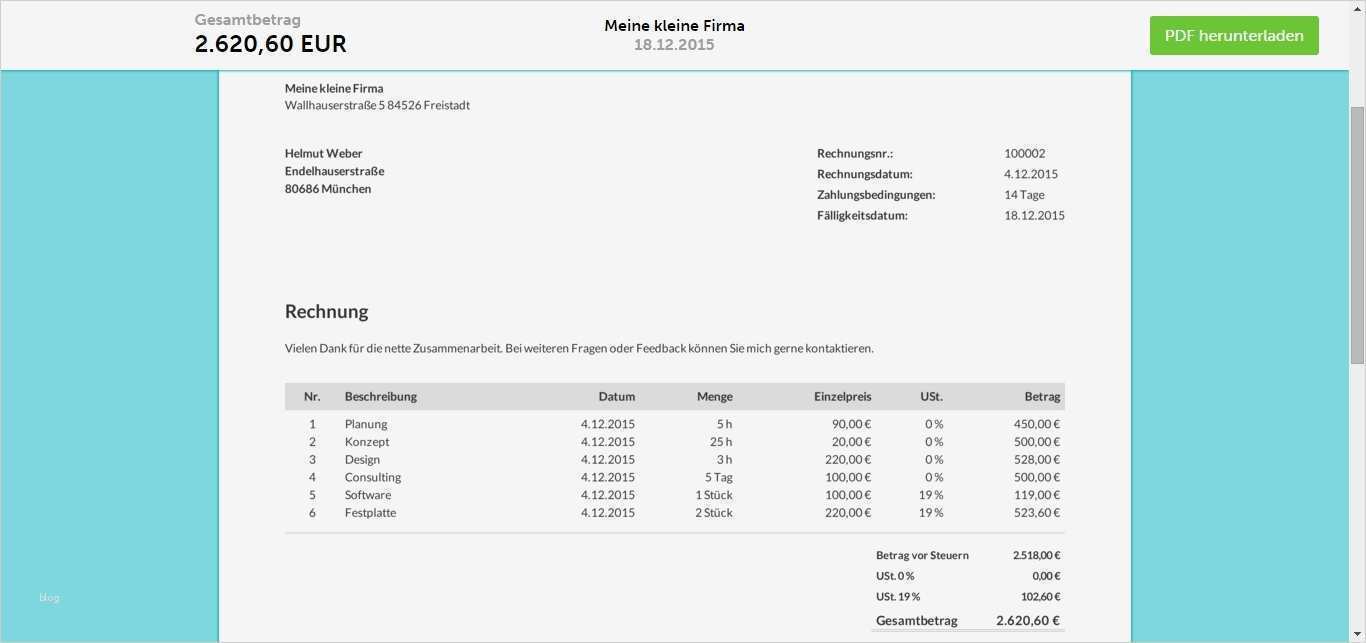Click the Fälligkeitsdatum value 18.12.2015
The height and width of the screenshot is (643, 1366).
click(1034, 216)
